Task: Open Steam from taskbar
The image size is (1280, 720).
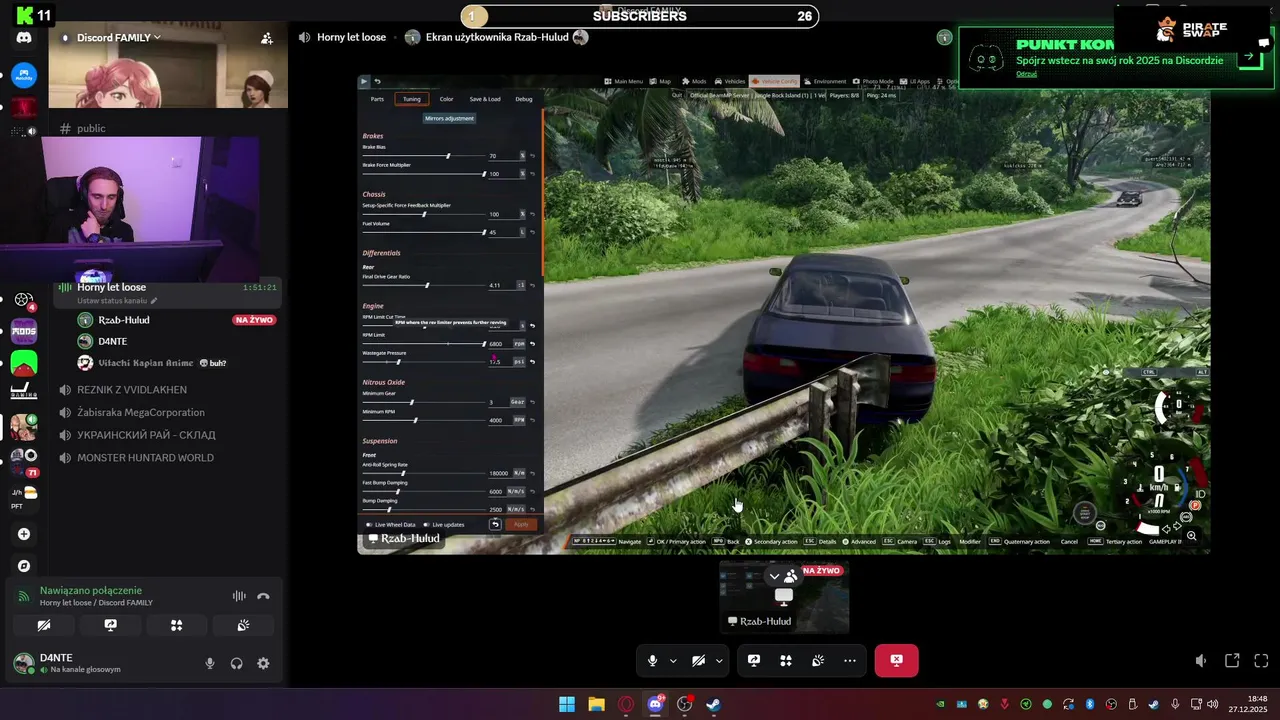Action: click(713, 704)
